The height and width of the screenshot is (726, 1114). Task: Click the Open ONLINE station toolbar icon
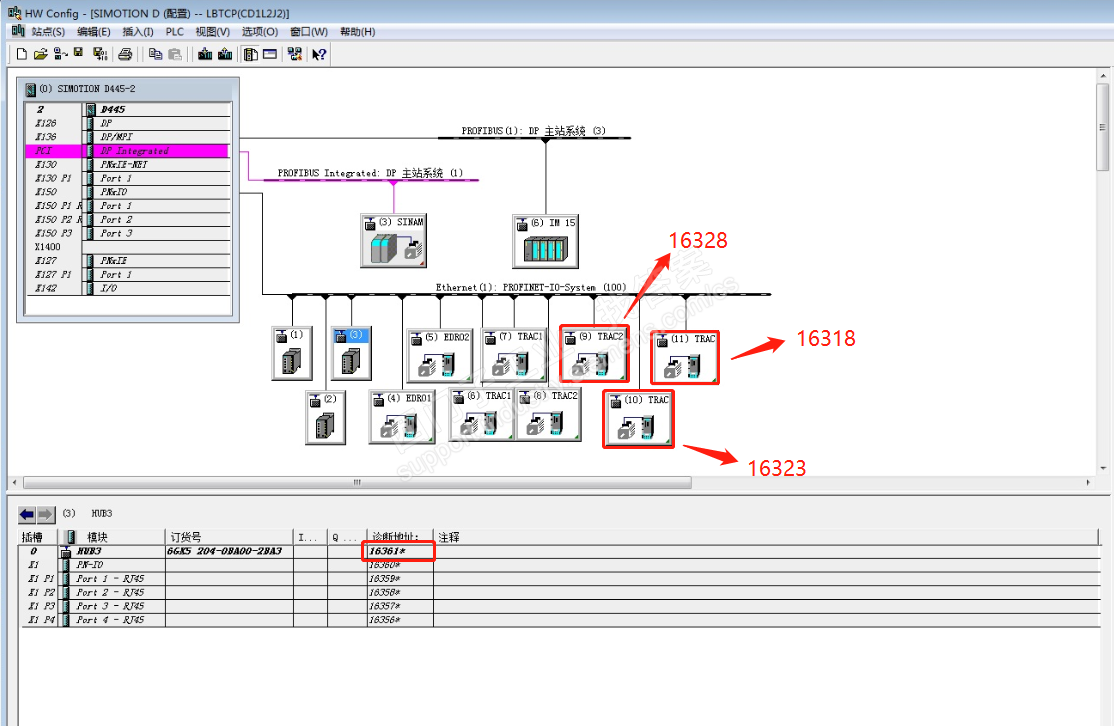point(60,54)
